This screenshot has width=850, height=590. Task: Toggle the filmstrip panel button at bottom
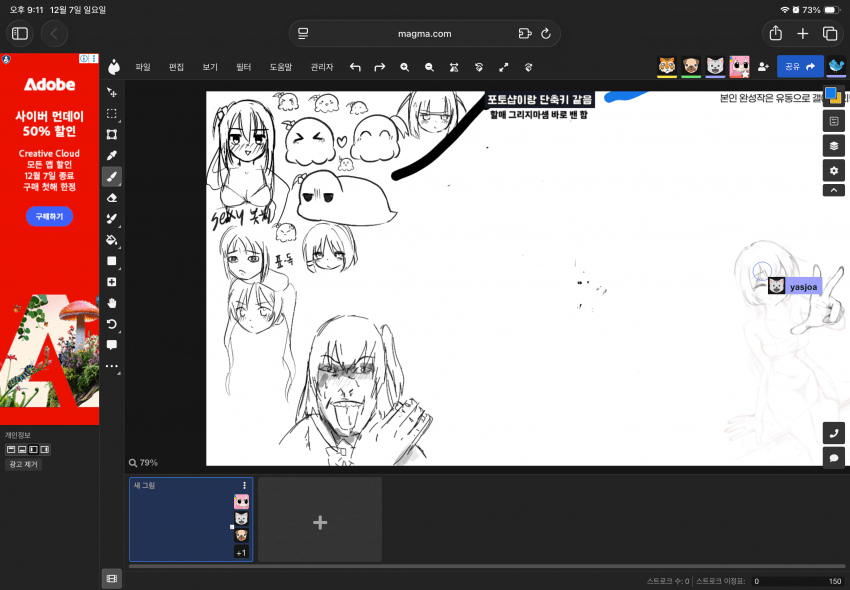(x=112, y=578)
